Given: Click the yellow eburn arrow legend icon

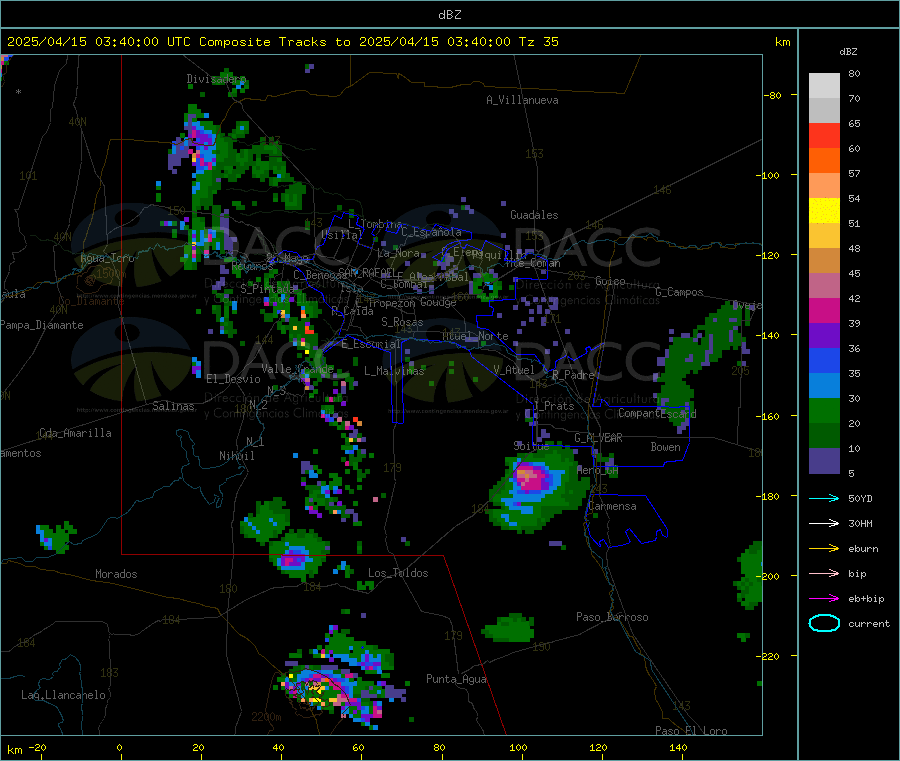Looking at the screenshot, I should 824,549.
